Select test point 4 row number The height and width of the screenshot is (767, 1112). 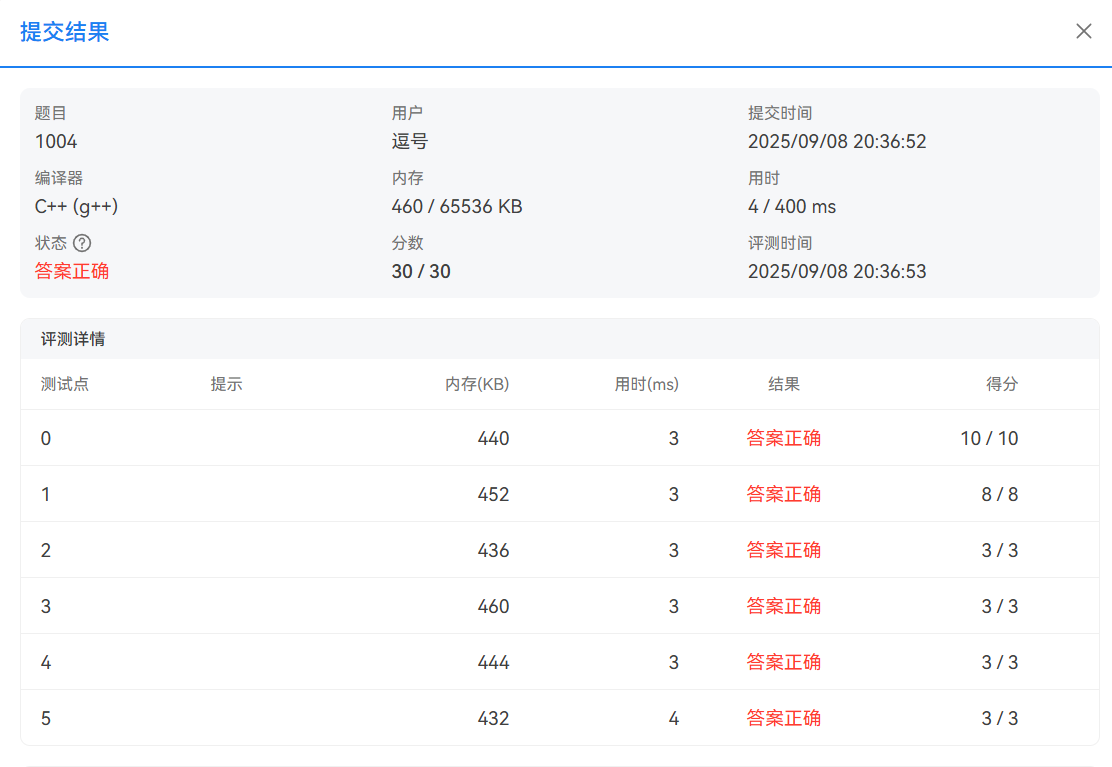(x=45, y=662)
